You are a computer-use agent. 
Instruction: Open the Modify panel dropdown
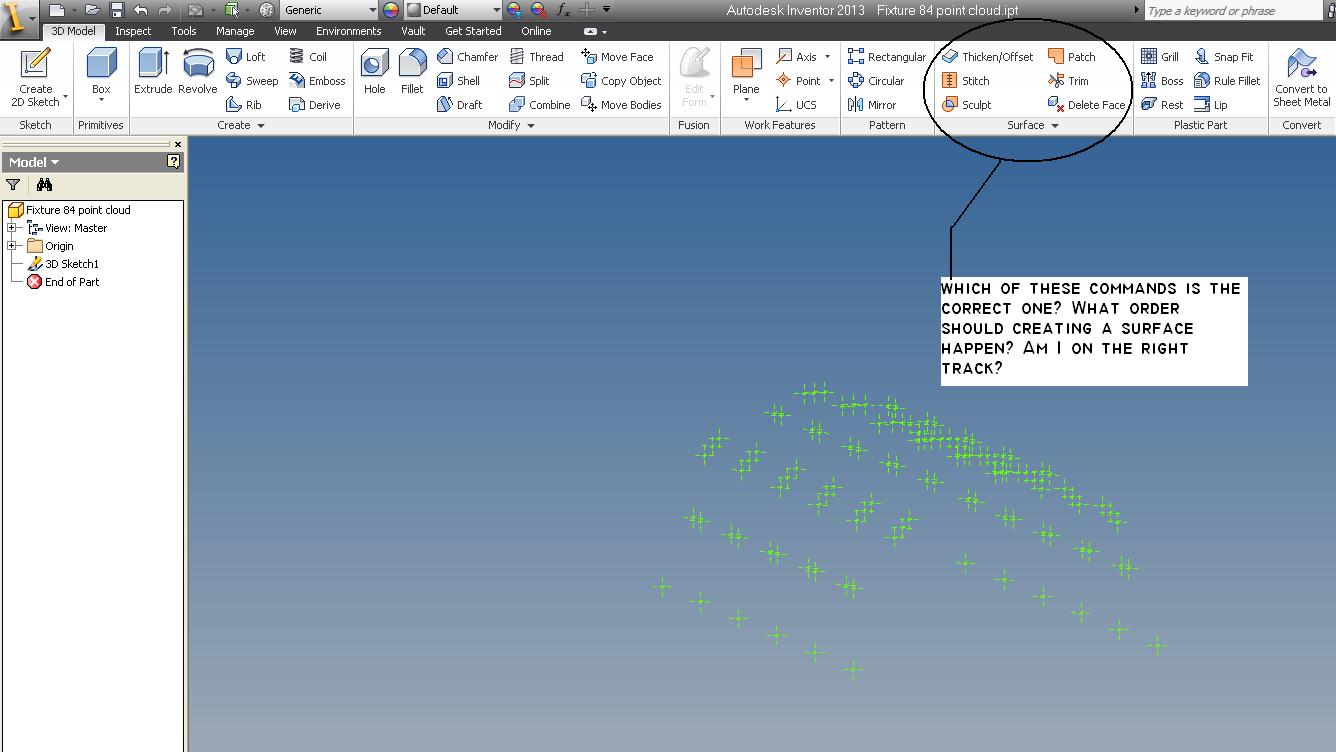click(x=531, y=126)
